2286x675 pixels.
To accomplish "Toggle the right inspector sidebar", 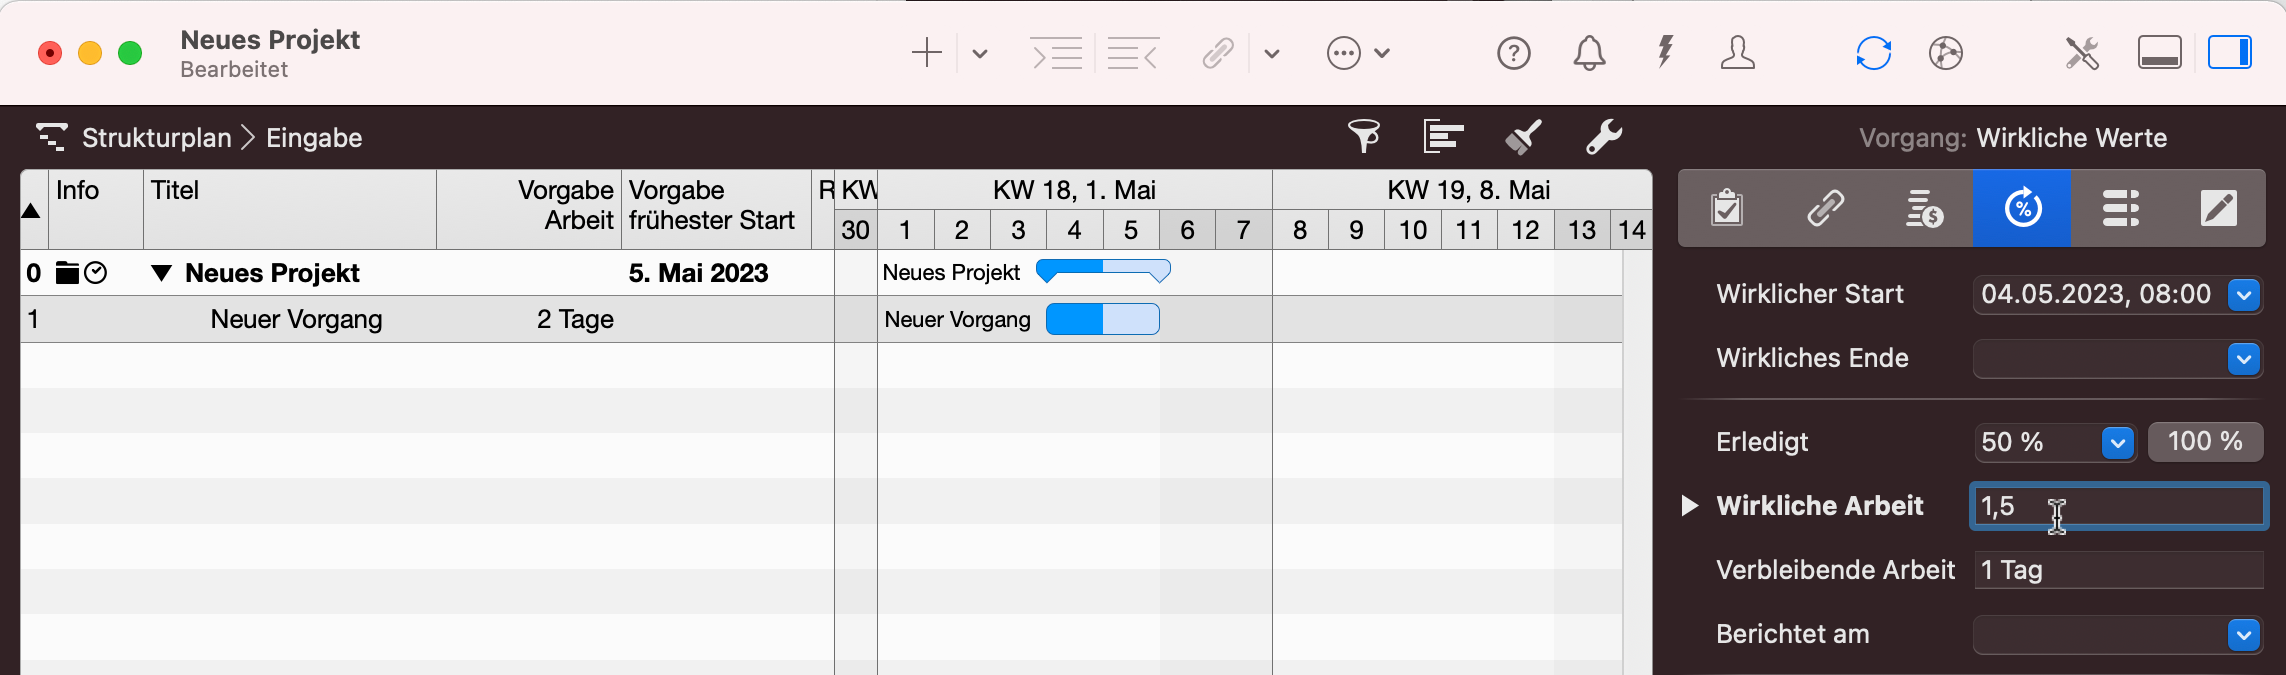I will (x=2229, y=53).
